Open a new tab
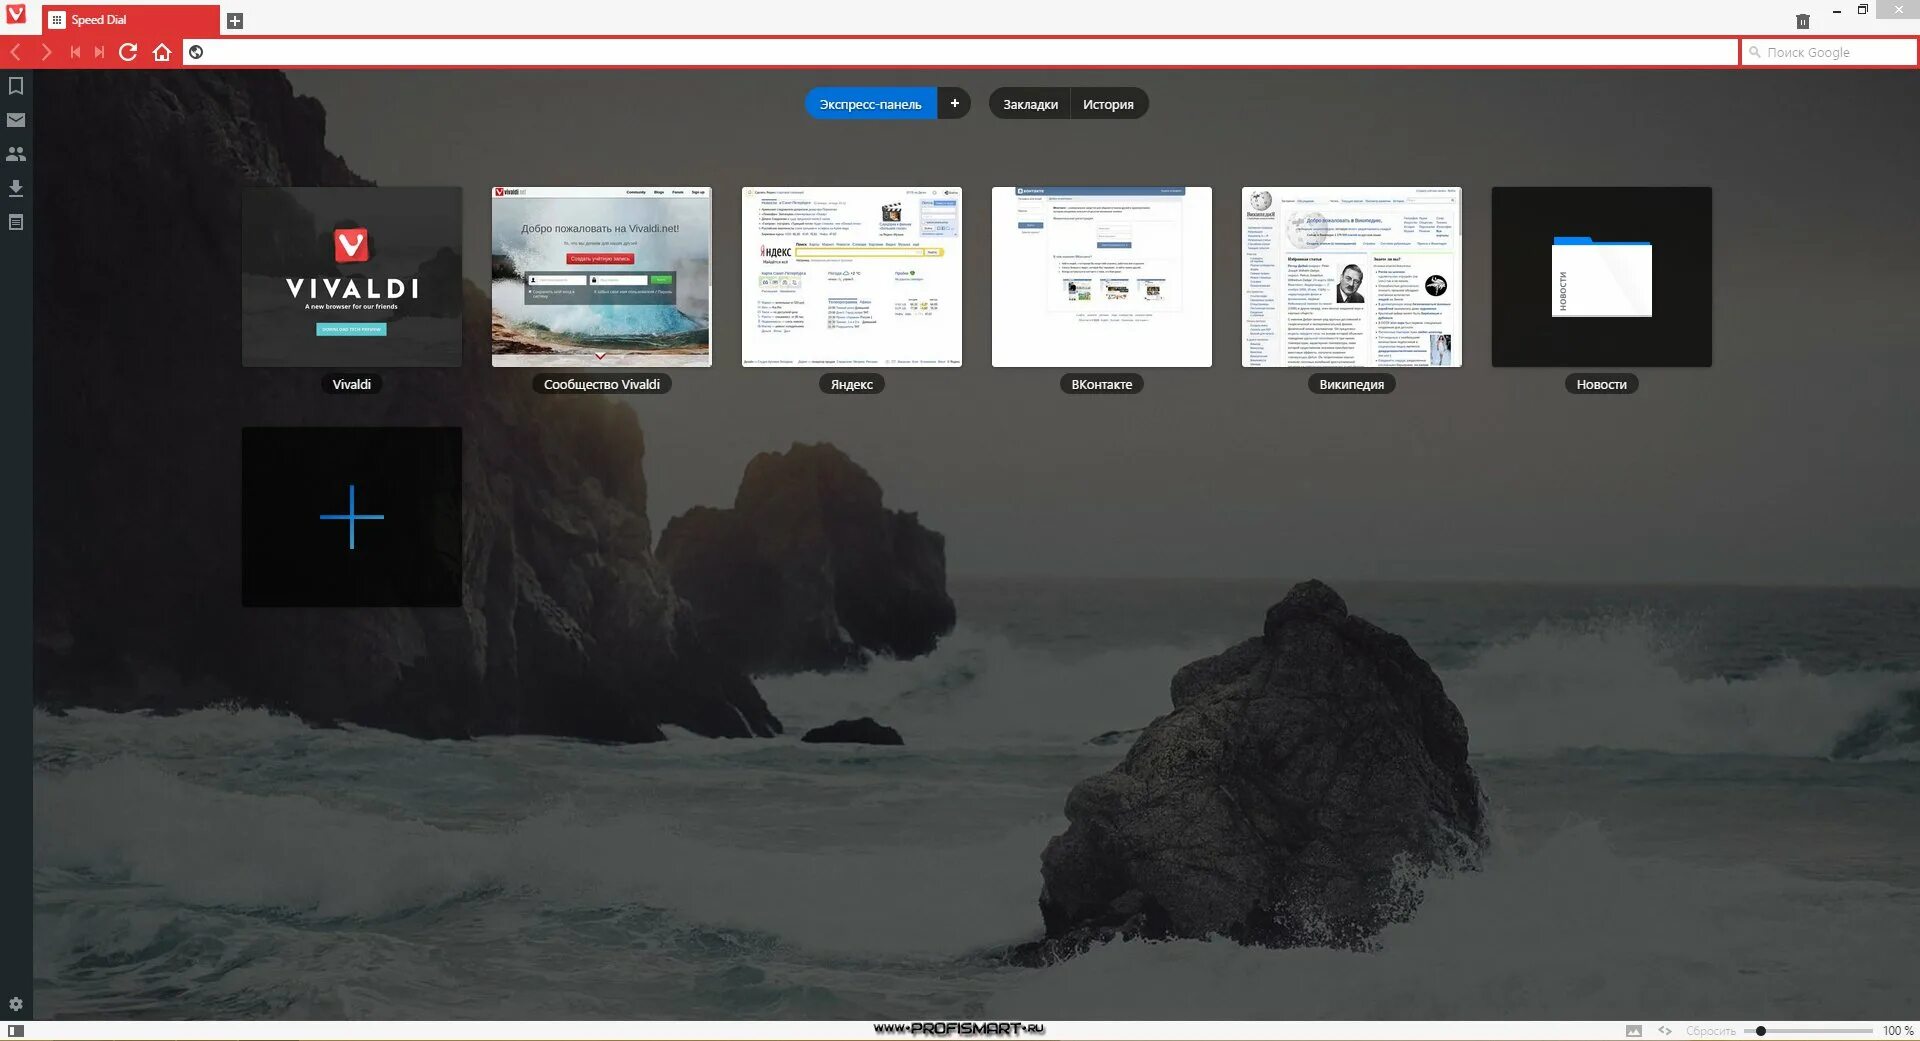1920x1041 pixels. click(x=235, y=21)
